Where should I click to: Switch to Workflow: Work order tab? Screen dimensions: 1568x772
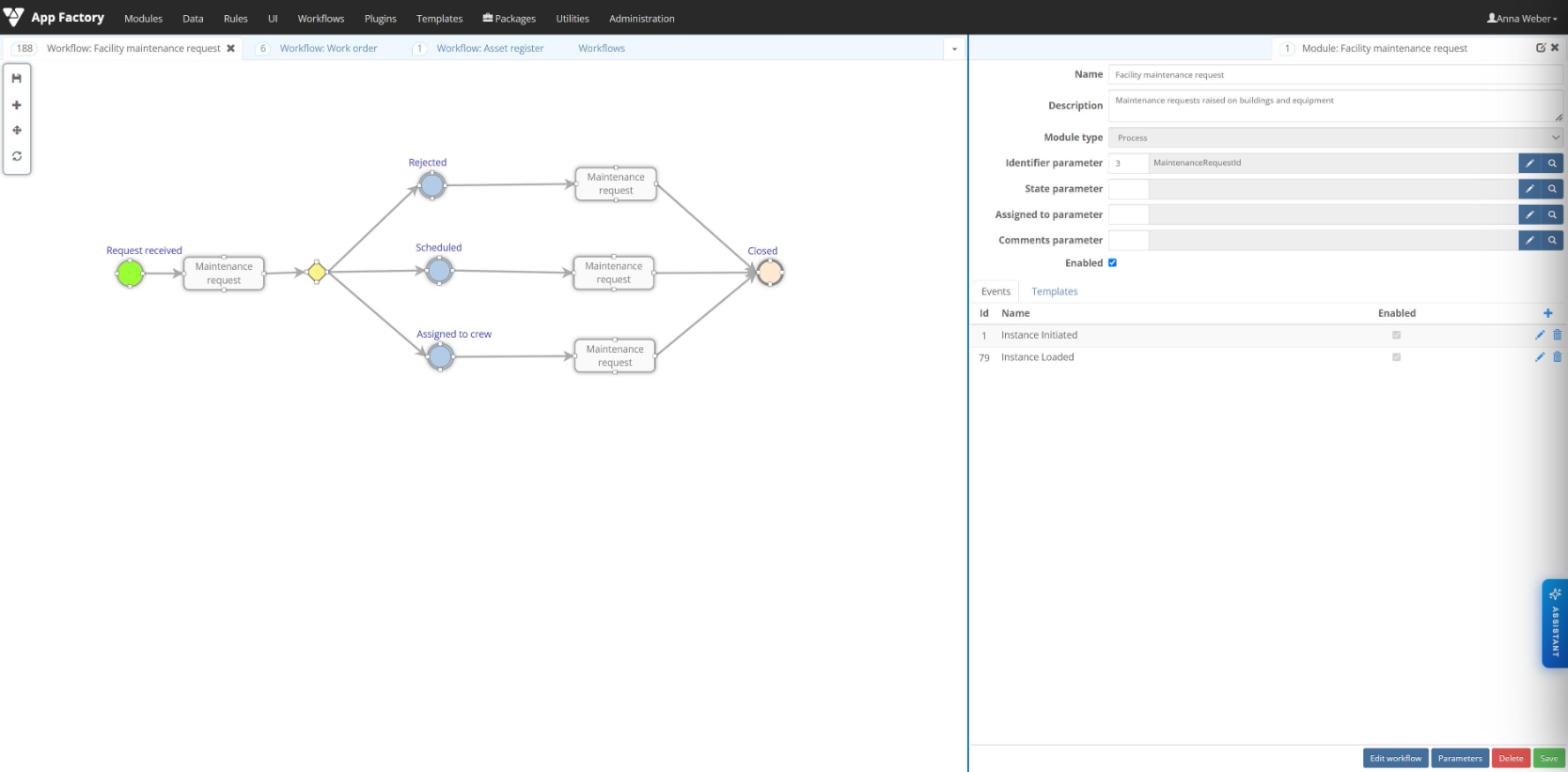328,48
